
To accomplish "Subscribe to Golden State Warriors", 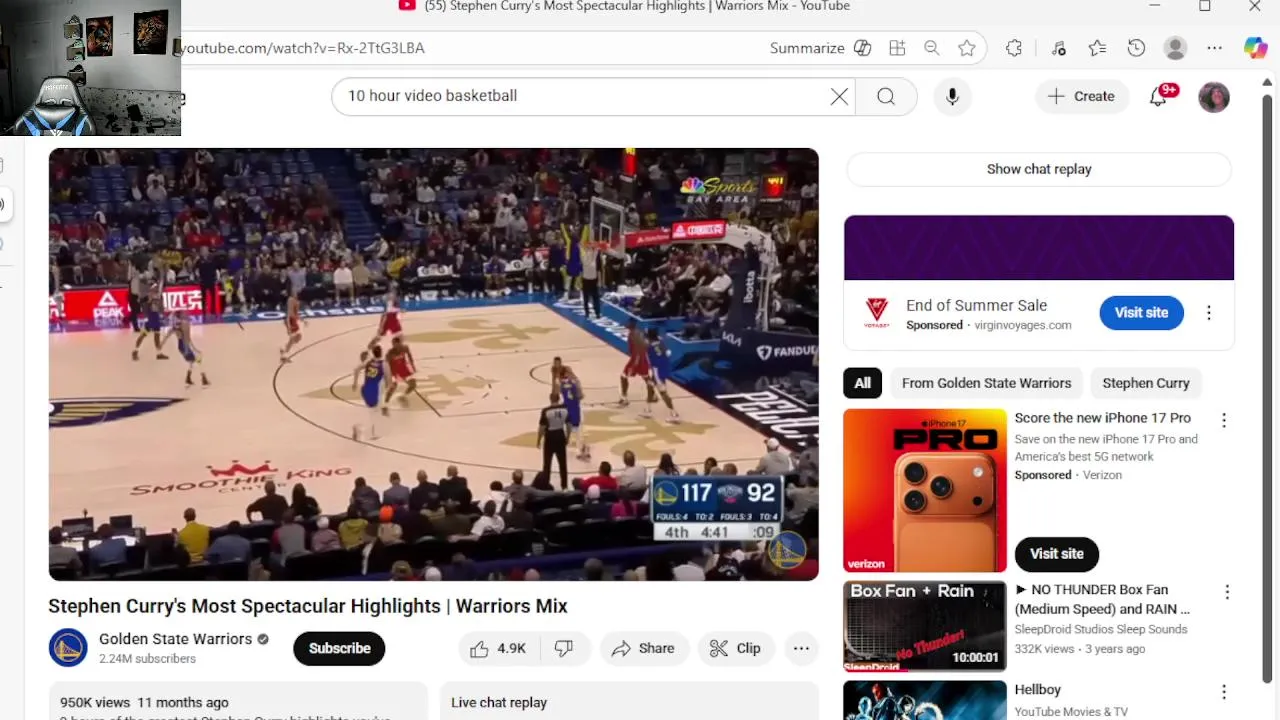I will 339,648.
